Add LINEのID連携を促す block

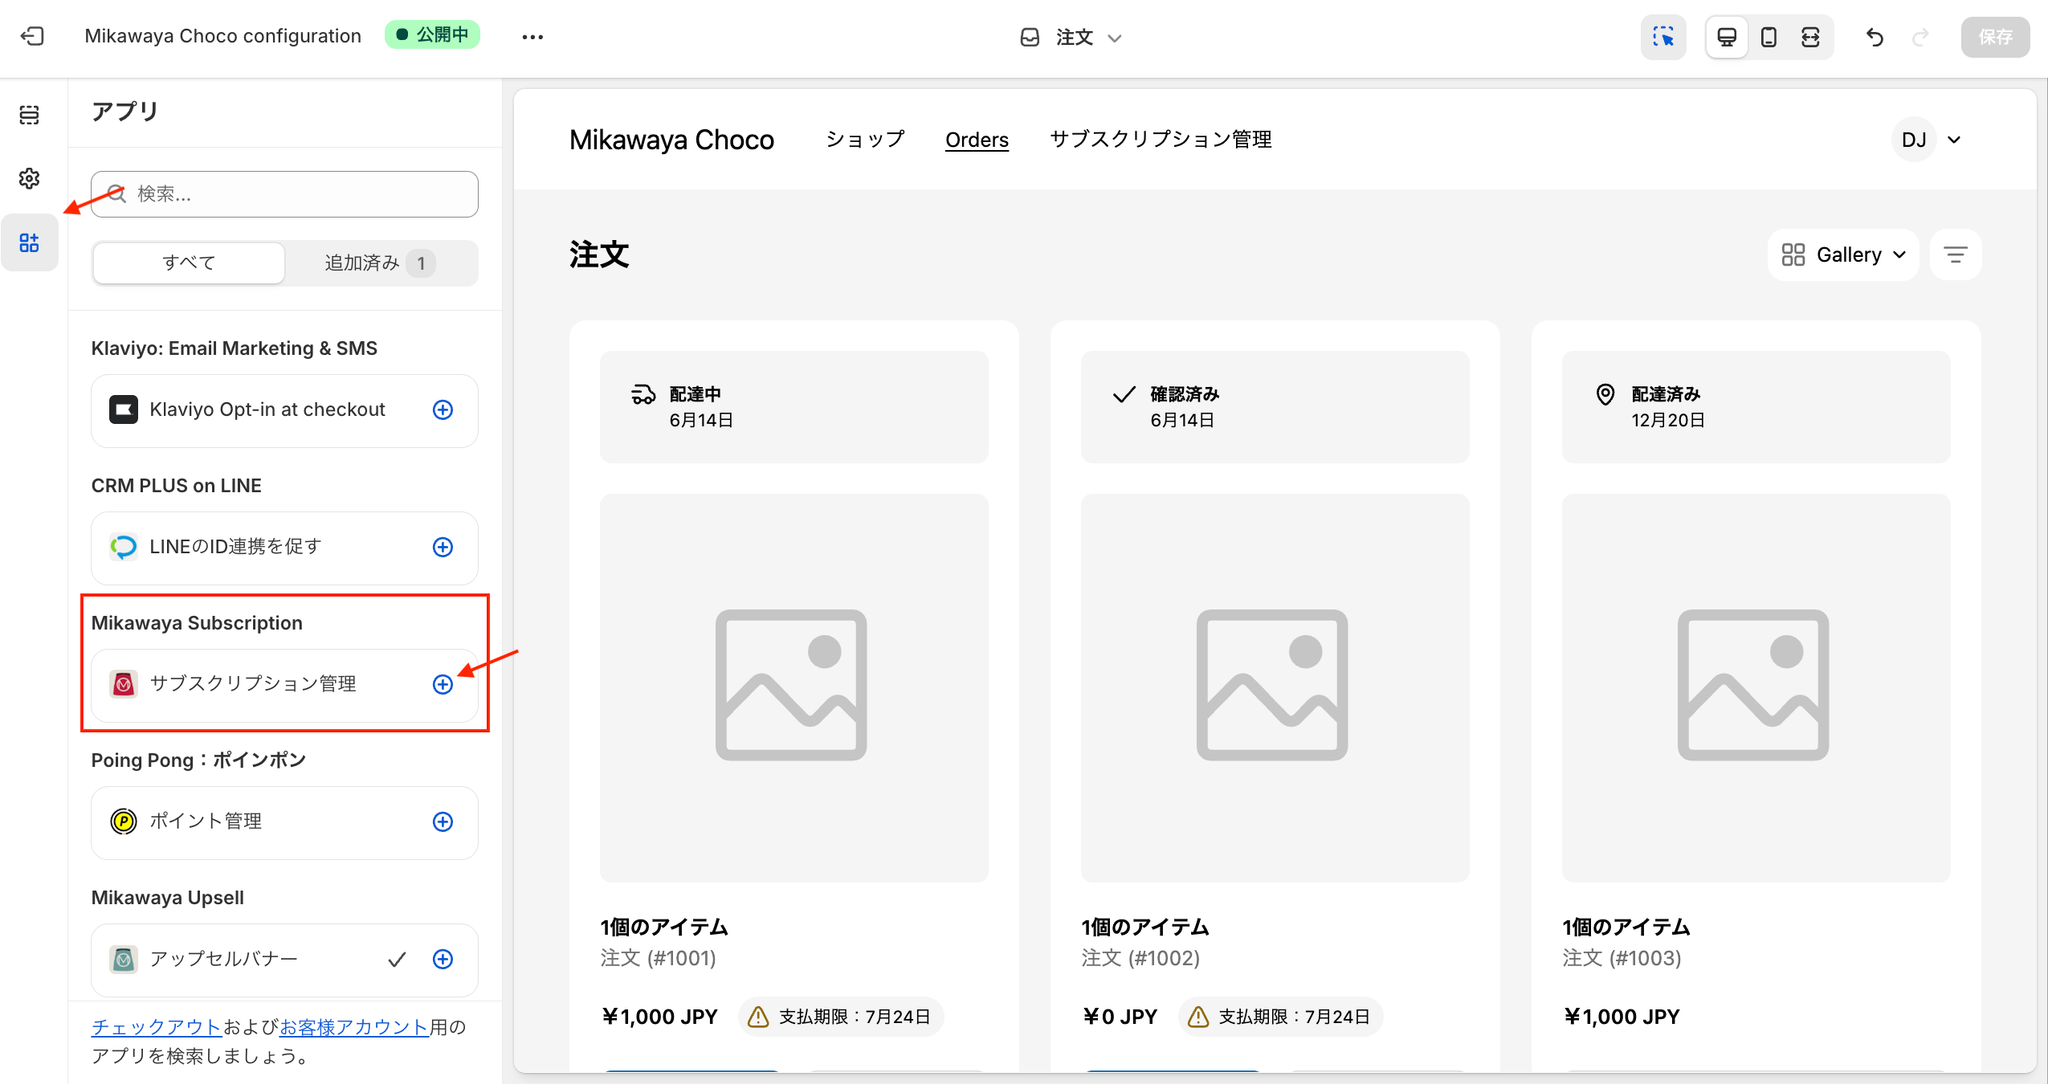[443, 547]
